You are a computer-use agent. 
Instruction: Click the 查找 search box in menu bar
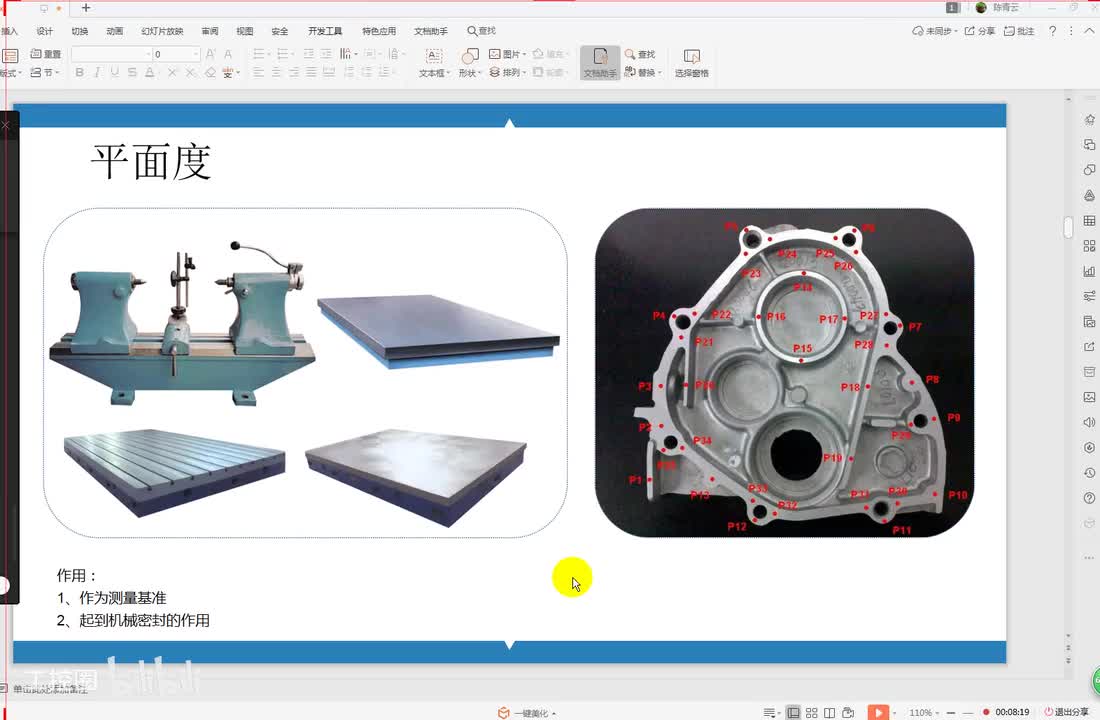point(481,31)
